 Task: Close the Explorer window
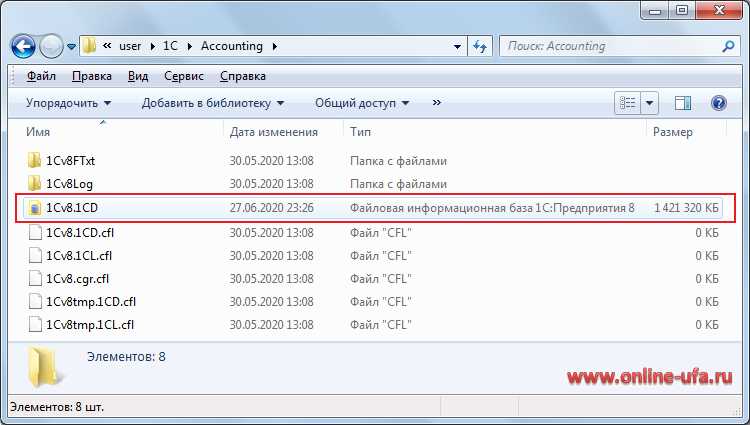[x=719, y=11]
